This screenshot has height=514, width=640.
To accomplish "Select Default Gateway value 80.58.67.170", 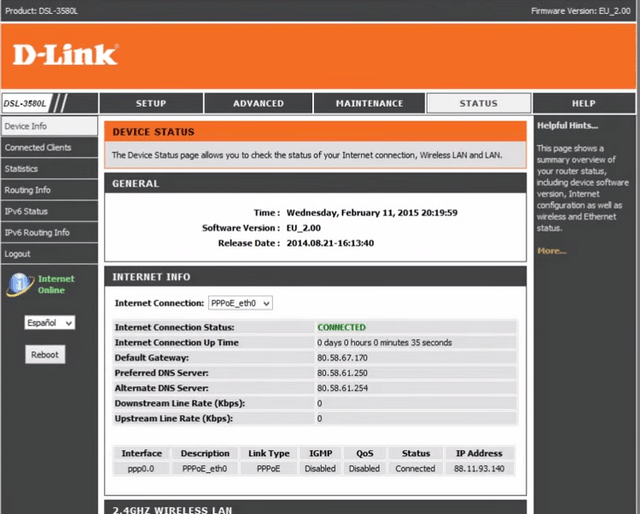I will coord(342,358).
